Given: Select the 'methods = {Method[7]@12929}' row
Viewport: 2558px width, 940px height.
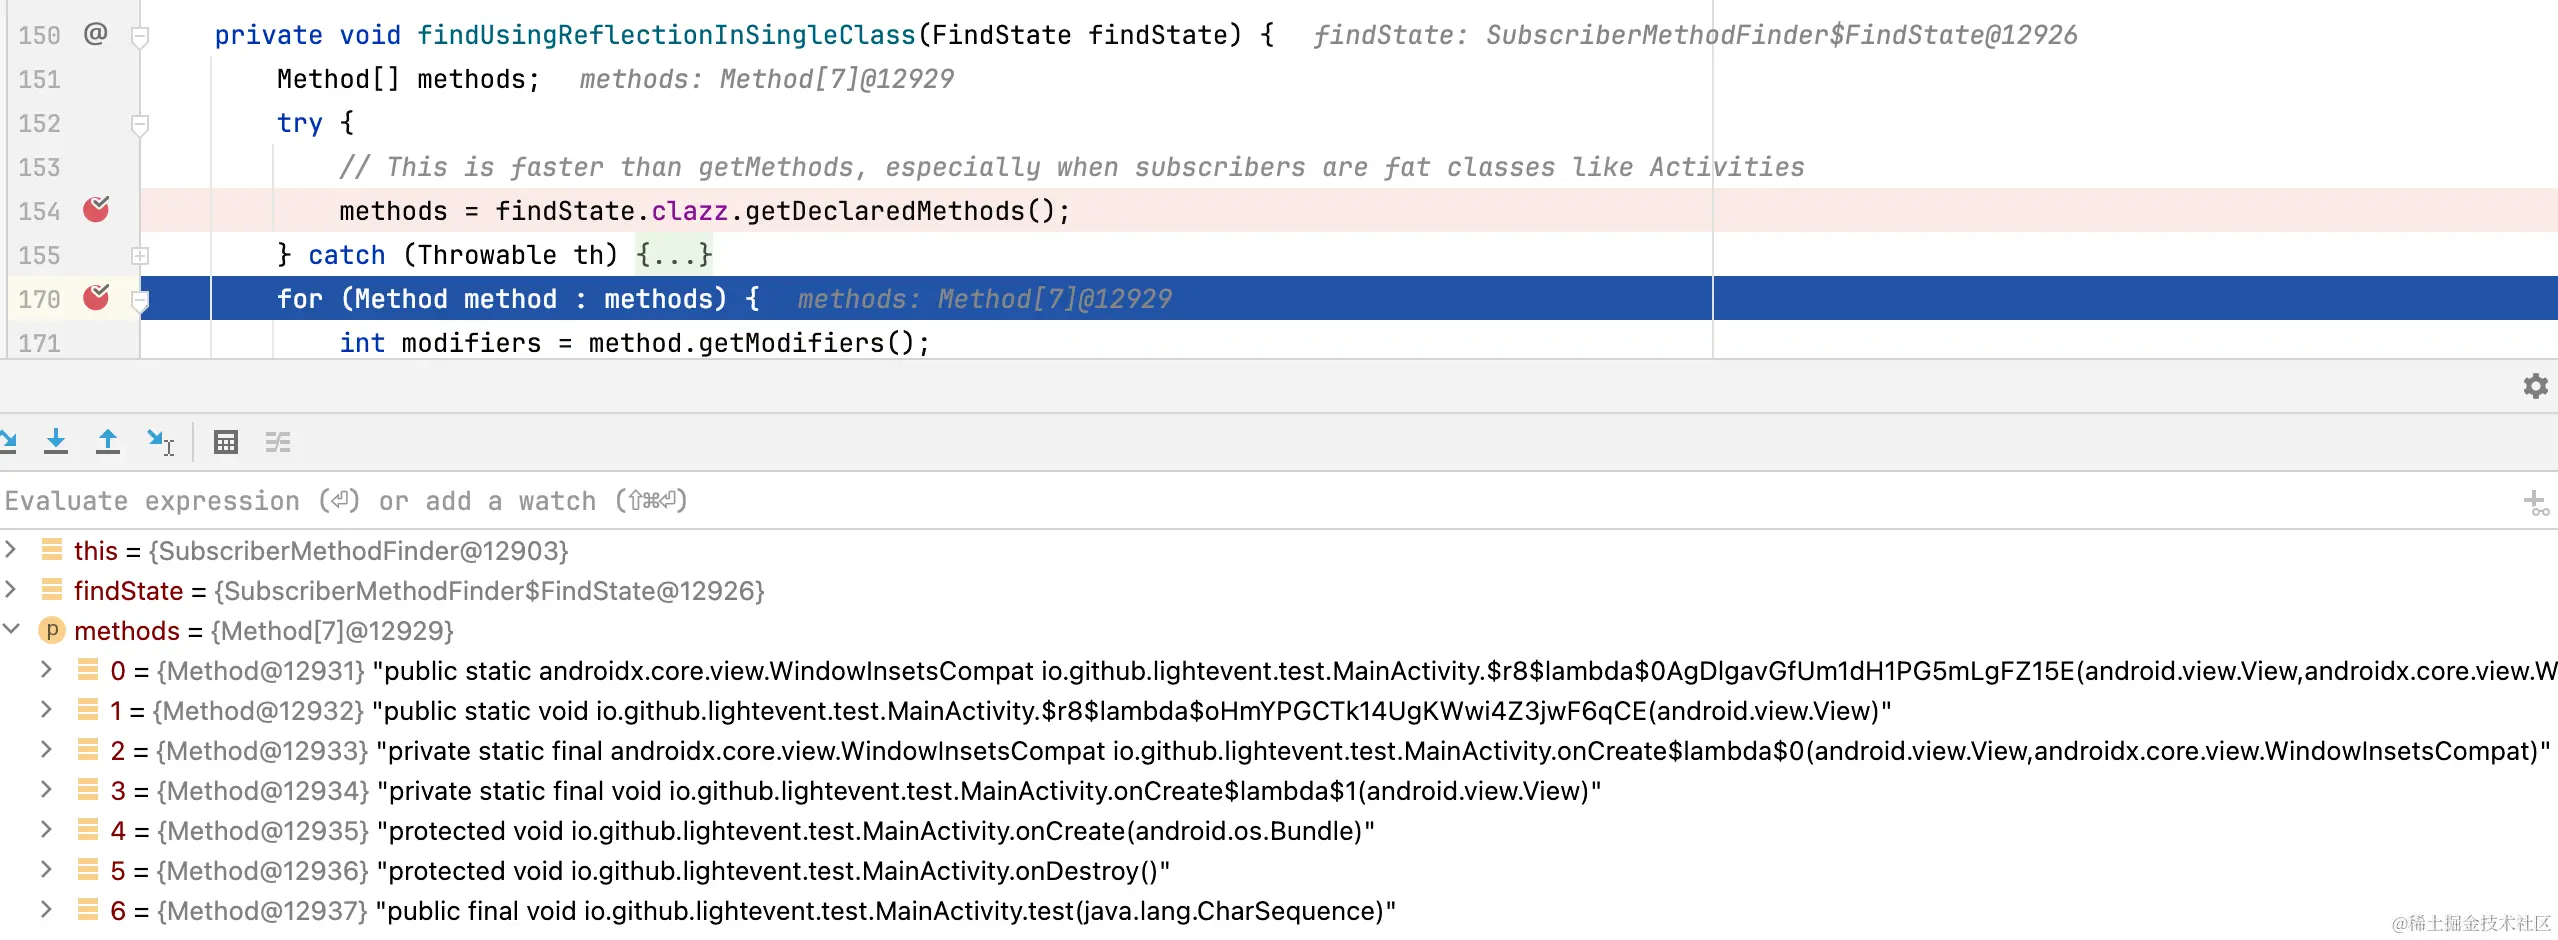Looking at the screenshot, I should tap(1279, 631).
